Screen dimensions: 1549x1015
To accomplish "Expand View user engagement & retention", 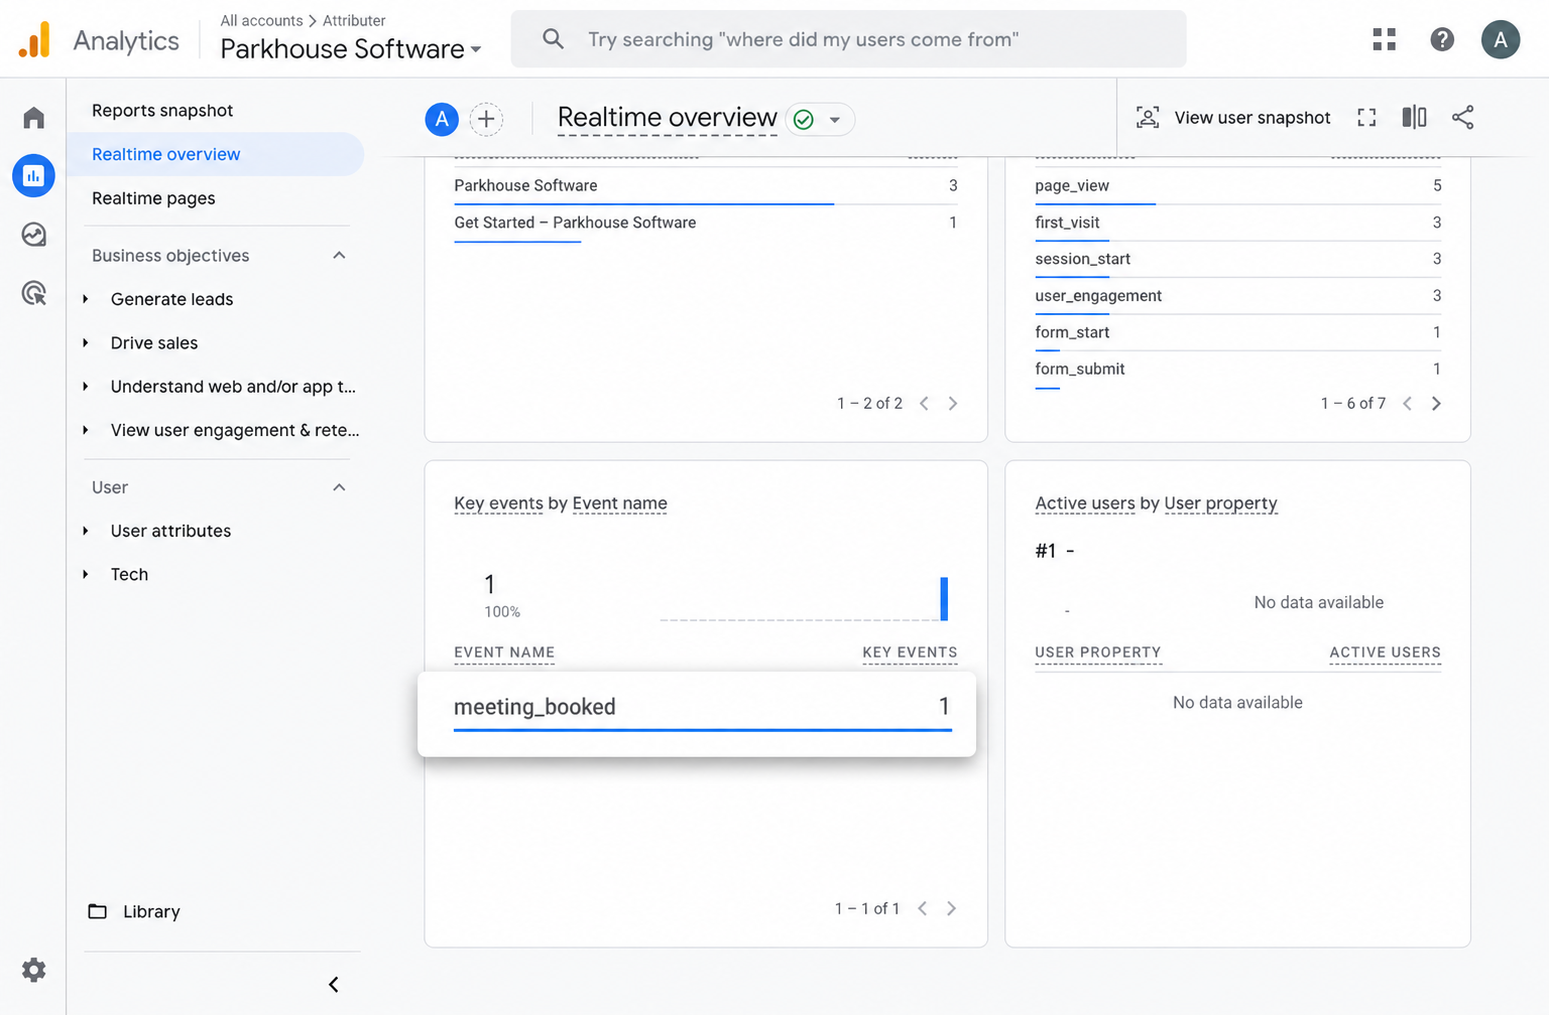I will [86, 430].
